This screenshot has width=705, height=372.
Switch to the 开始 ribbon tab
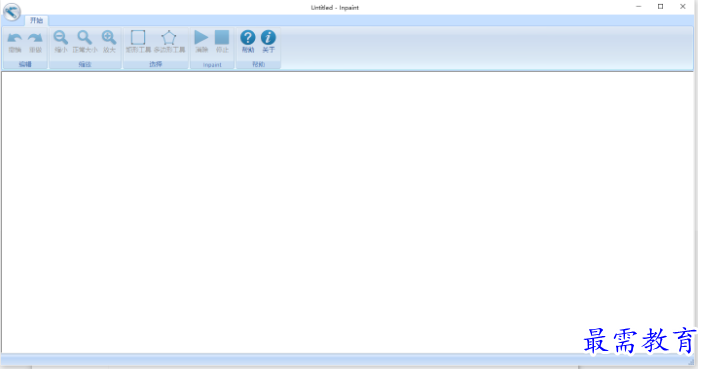coord(36,20)
